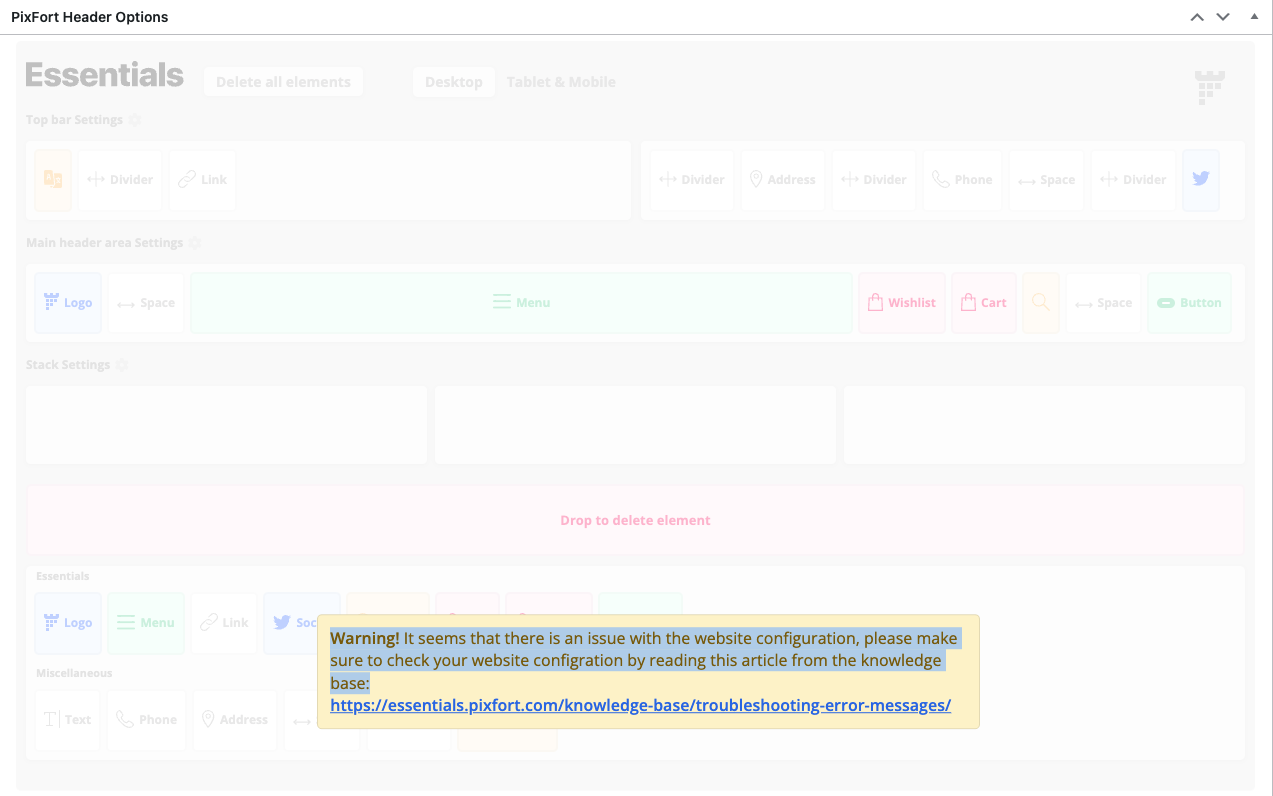
Task: Click the PixFort castle logo
Action: (1210, 88)
